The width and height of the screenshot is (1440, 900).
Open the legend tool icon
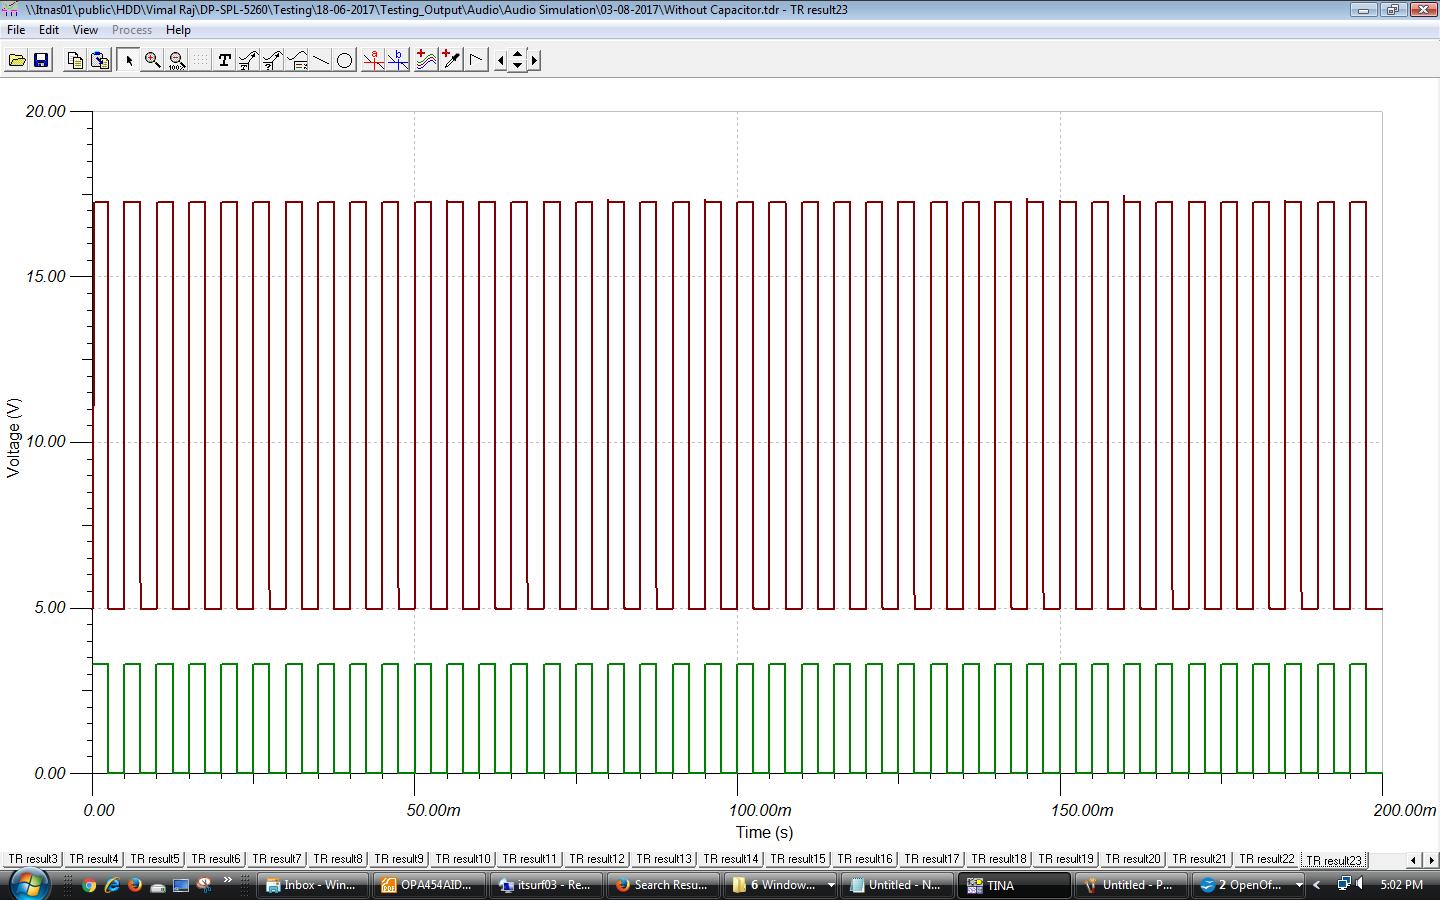pos(297,60)
